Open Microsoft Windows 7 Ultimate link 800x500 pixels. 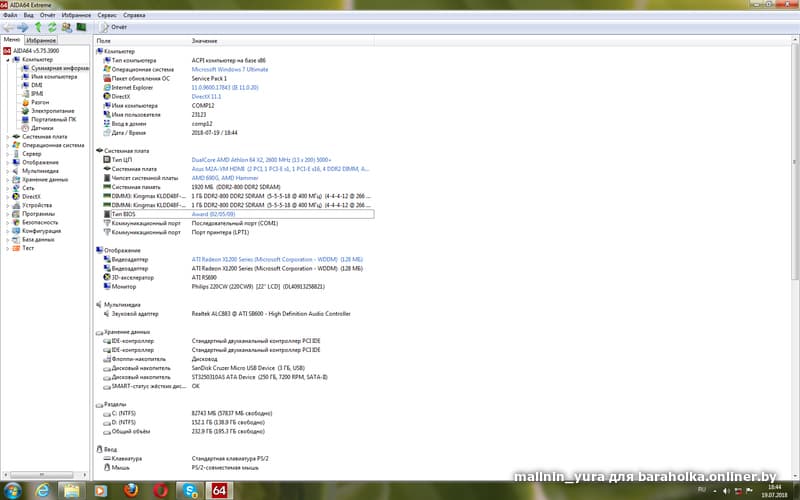pyautogui.click(x=230, y=69)
